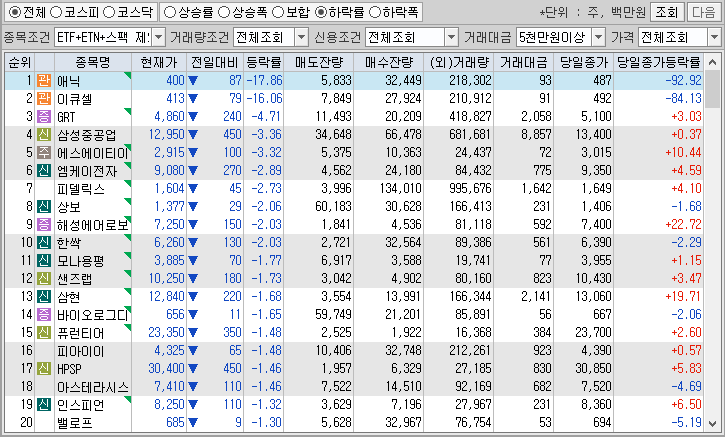725x437 pixels.
Task: Click the 신 badge next to 모나용평
Action: click(44, 260)
